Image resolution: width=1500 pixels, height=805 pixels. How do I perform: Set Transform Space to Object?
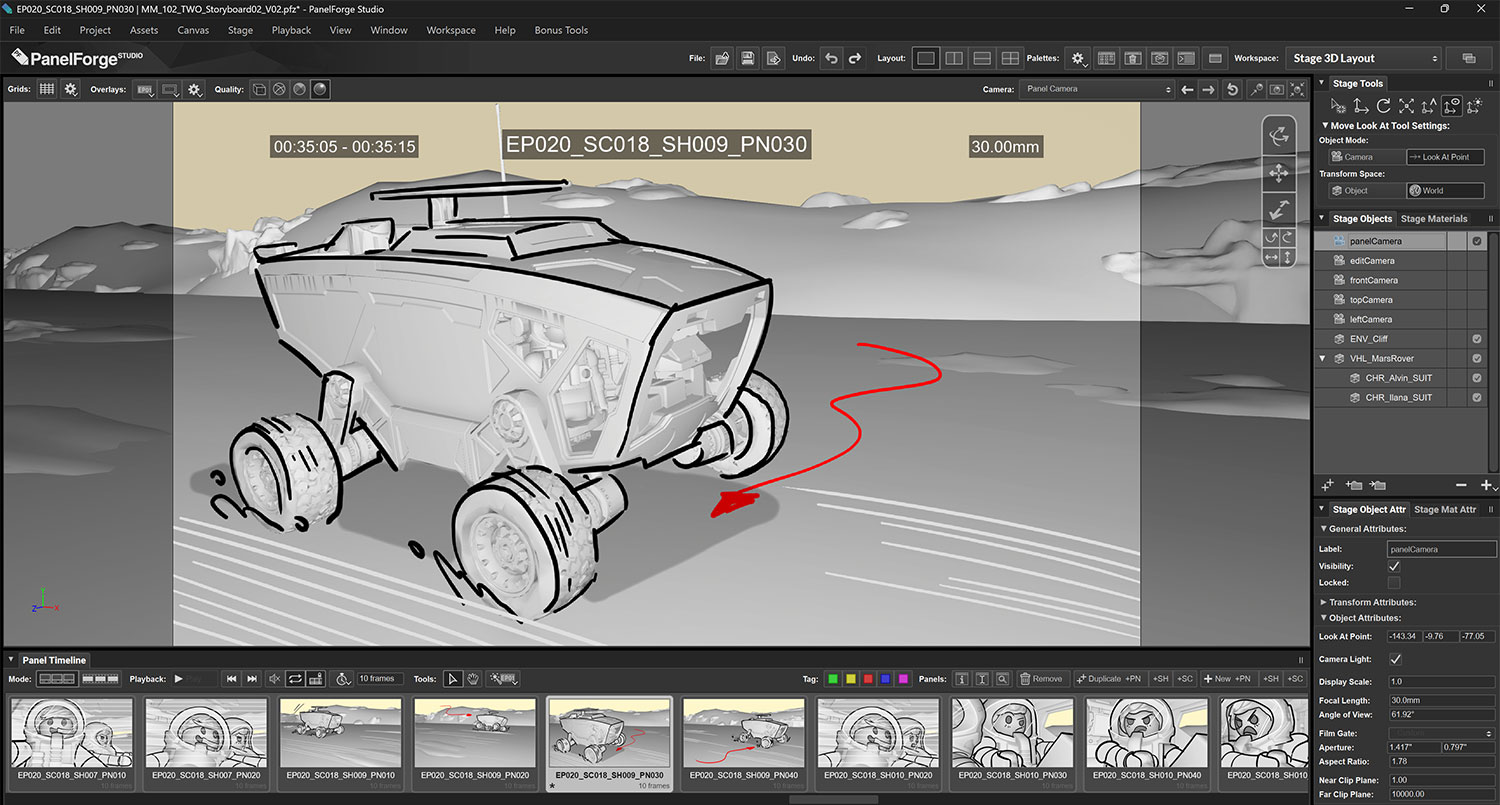[1366, 190]
